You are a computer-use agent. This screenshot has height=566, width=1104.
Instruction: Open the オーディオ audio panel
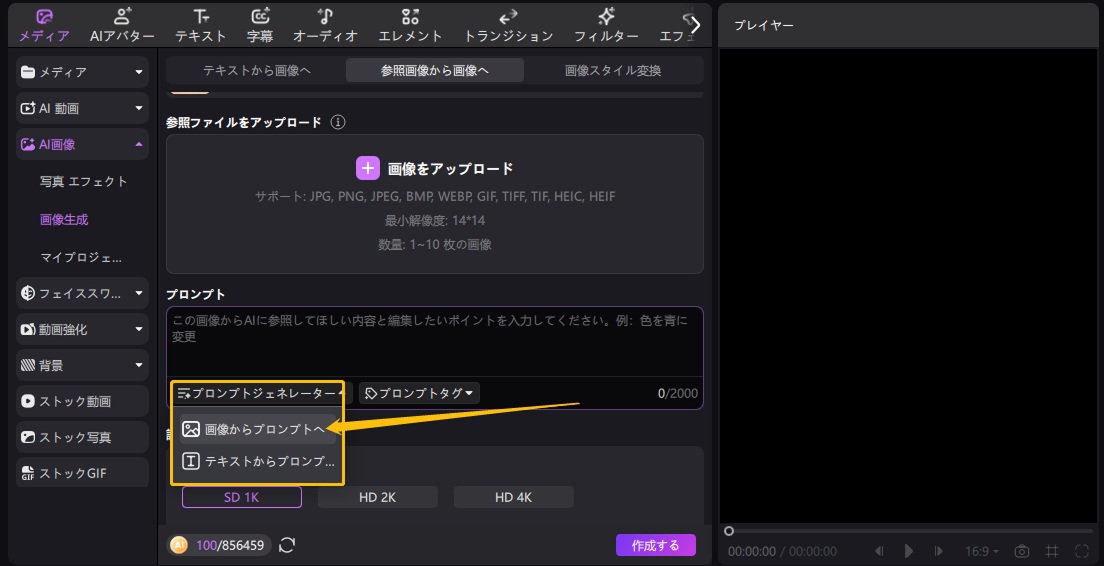pyautogui.click(x=325, y=24)
